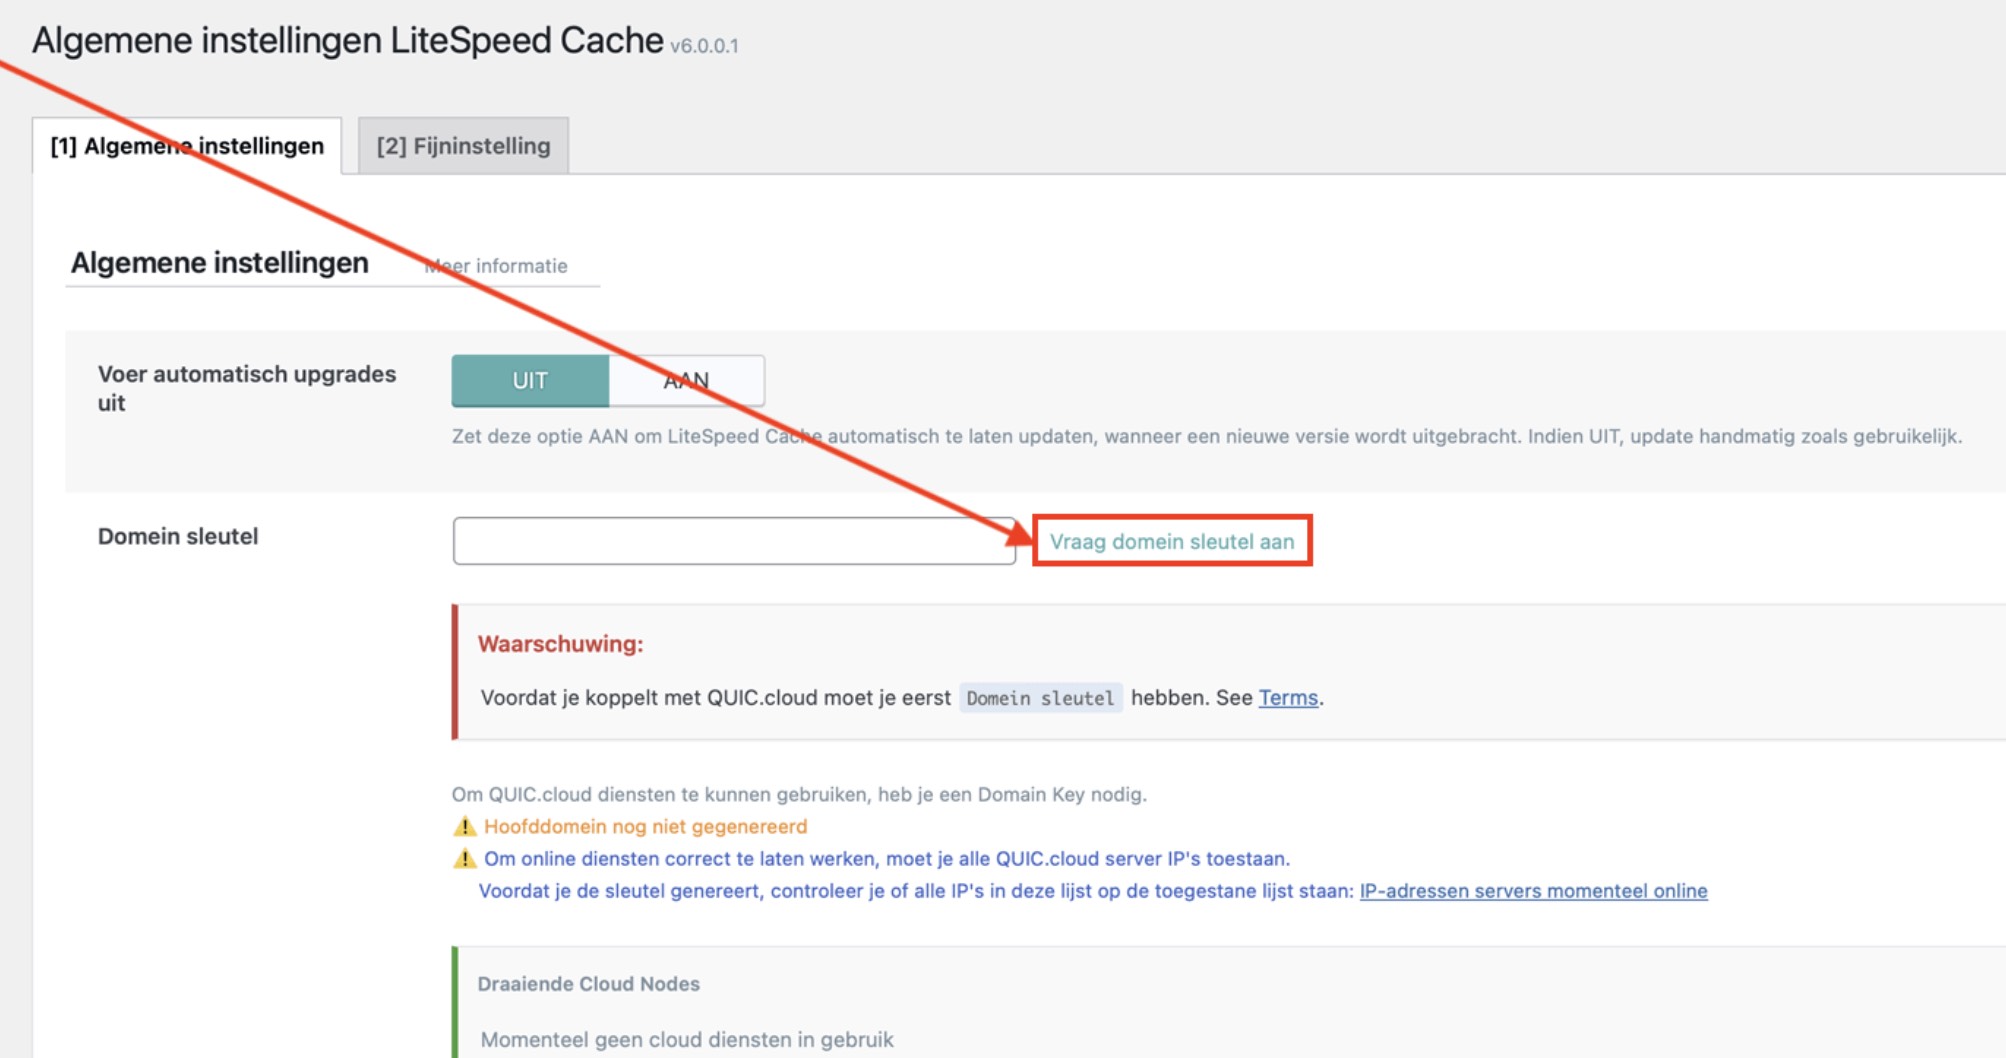The image size is (2006, 1058).
Task: Click the Domein sleutel input field
Action: (733, 541)
